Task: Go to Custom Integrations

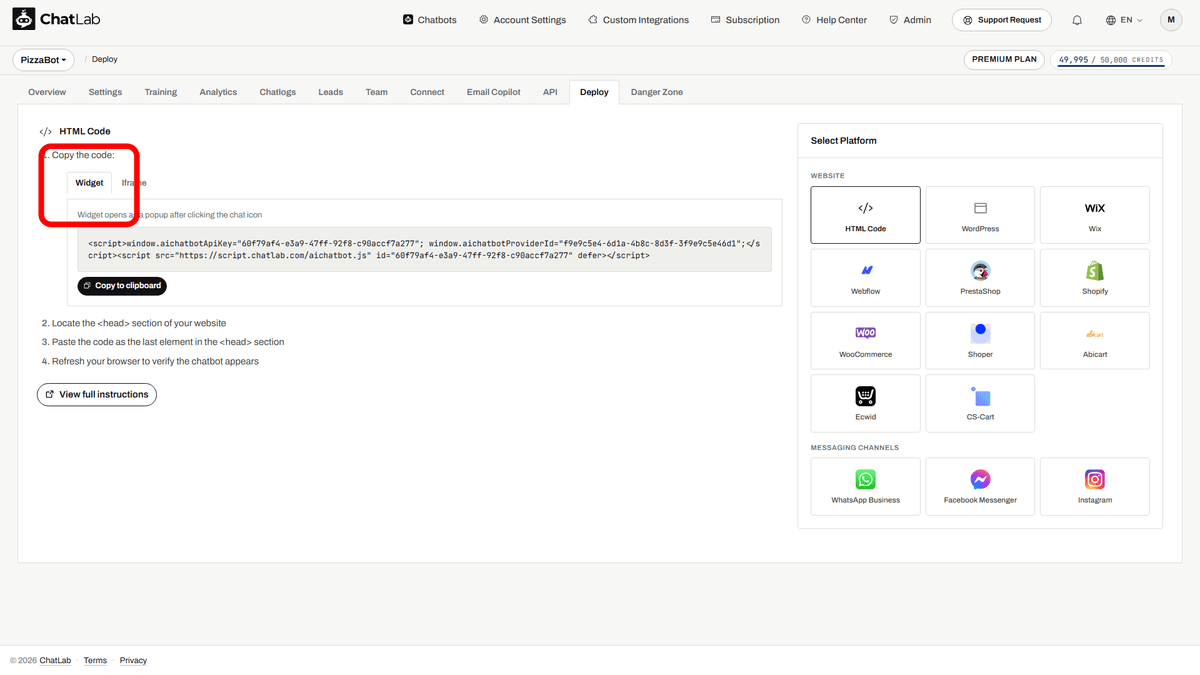Action: 639,20
